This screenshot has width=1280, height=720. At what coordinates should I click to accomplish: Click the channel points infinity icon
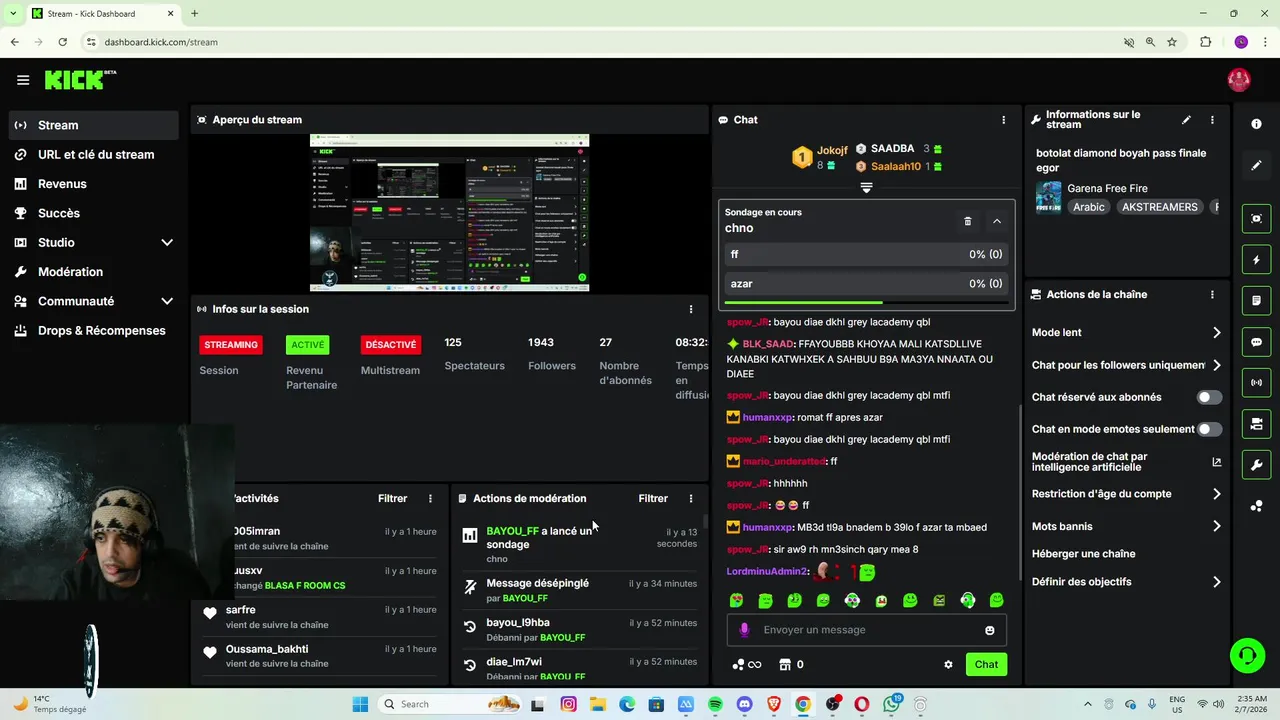pos(747,664)
